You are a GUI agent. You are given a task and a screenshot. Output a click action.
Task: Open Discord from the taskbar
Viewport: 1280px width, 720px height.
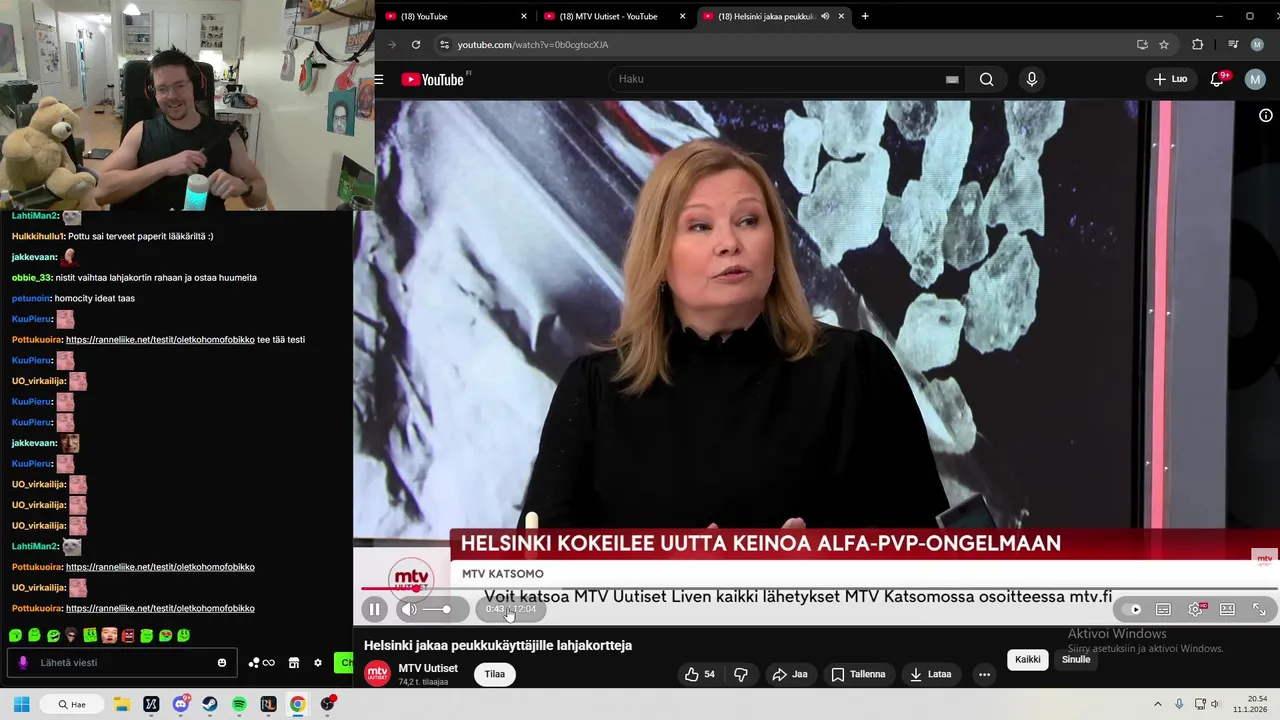coord(181,704)
